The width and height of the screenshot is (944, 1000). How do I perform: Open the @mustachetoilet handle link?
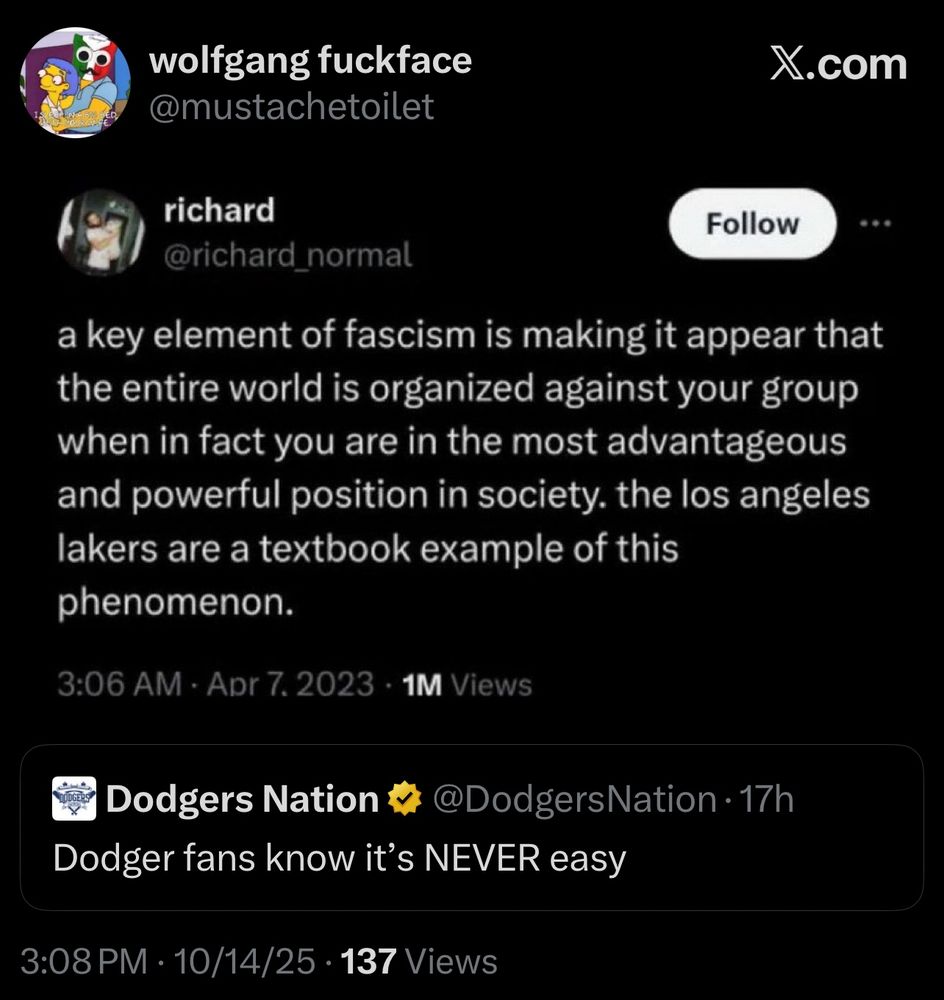[291, 106]
